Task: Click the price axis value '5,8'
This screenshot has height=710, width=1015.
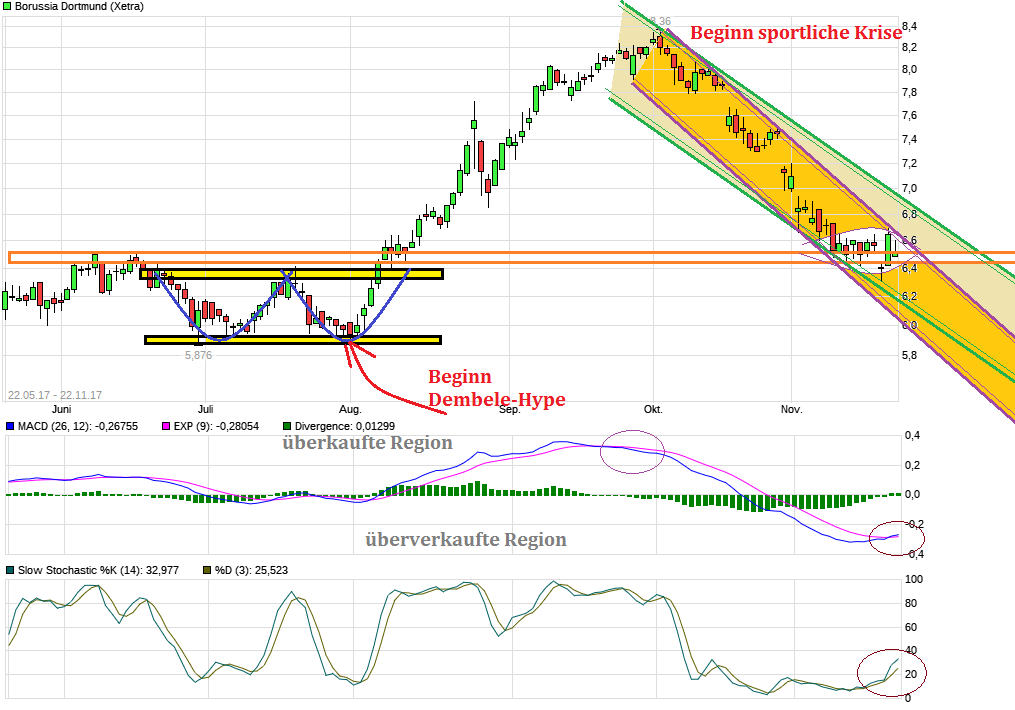Action: (909, 355)
